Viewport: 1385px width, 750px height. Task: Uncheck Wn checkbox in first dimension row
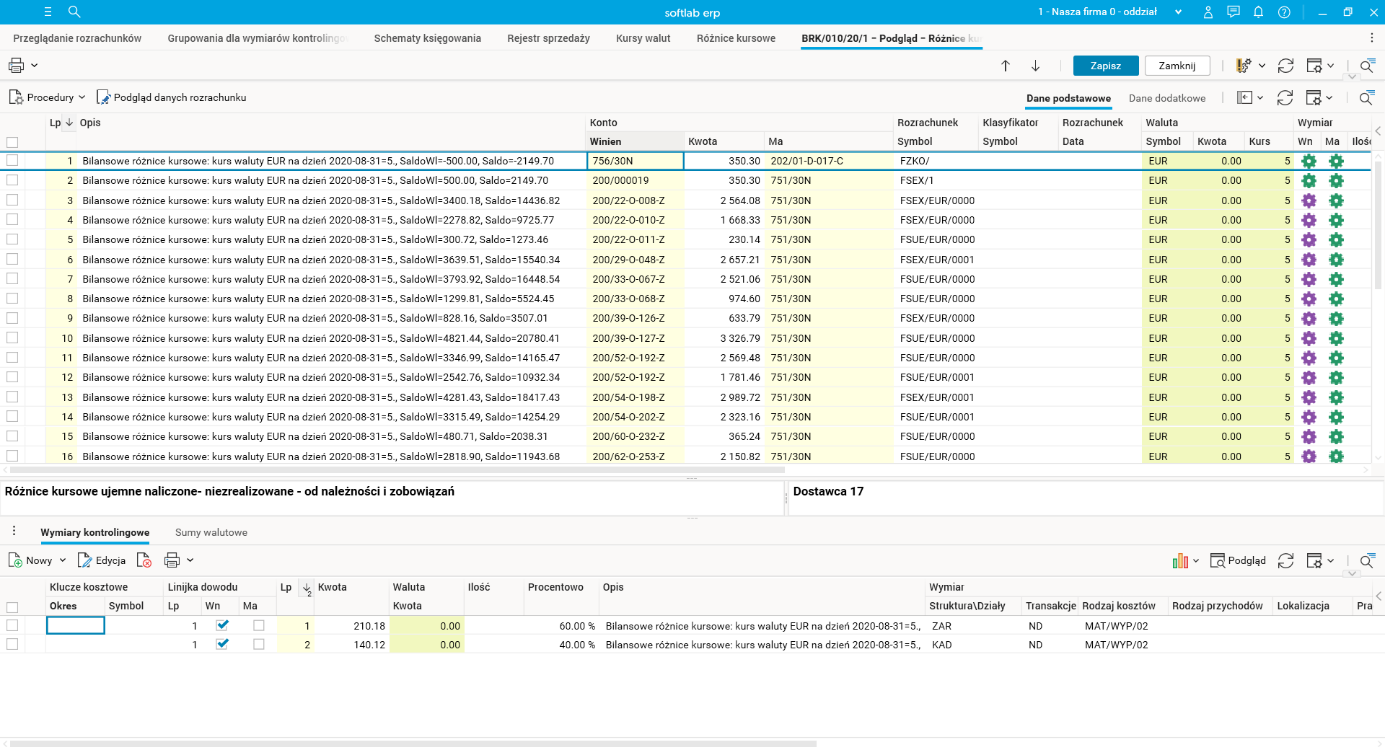[222, 625]
